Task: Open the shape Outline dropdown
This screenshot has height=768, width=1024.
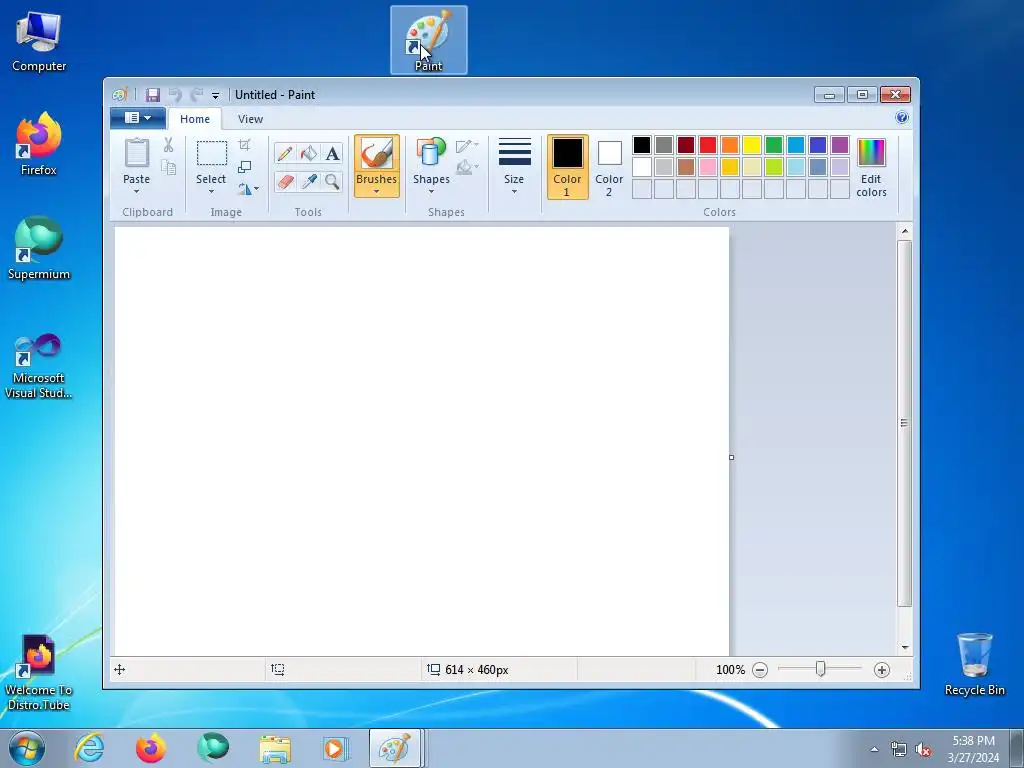Action: point(468,146)
